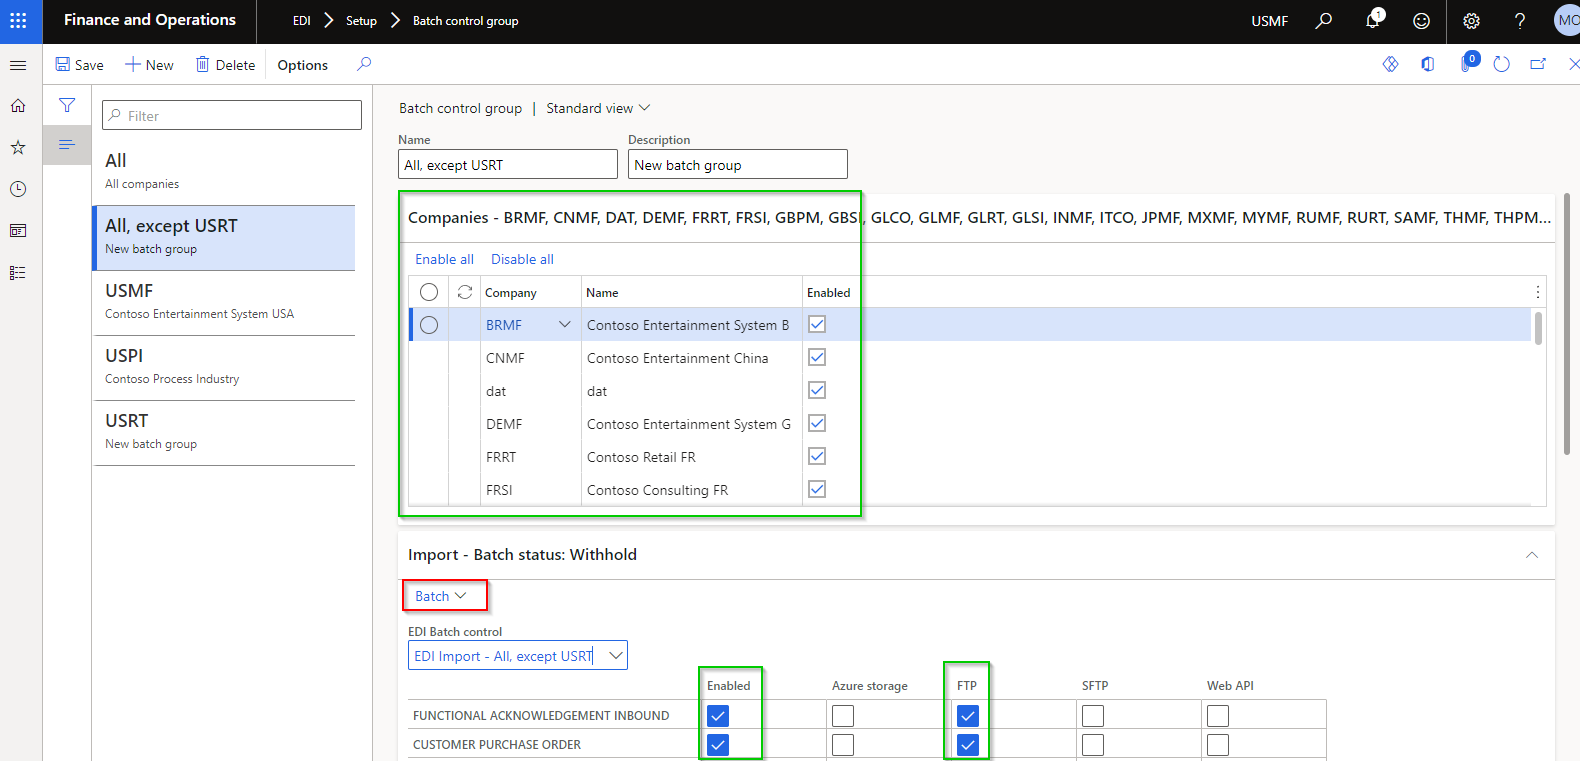The image size is (1580, 761).
Task: Collapse the Import section chevron
Action: (x=1531, y=555)
